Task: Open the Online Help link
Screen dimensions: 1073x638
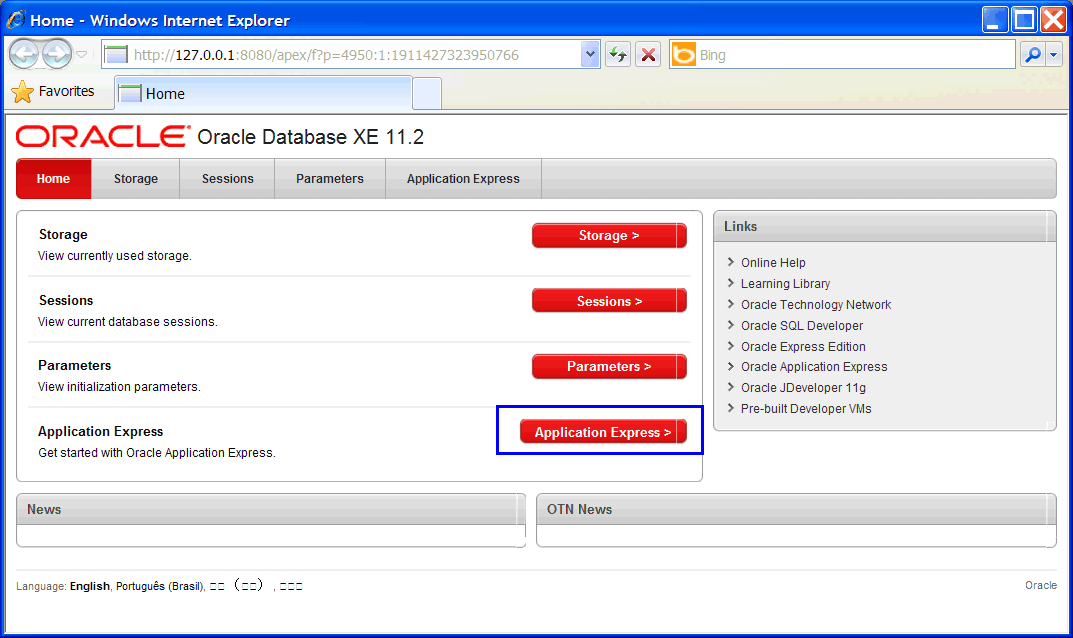Action: coord(773,263)
